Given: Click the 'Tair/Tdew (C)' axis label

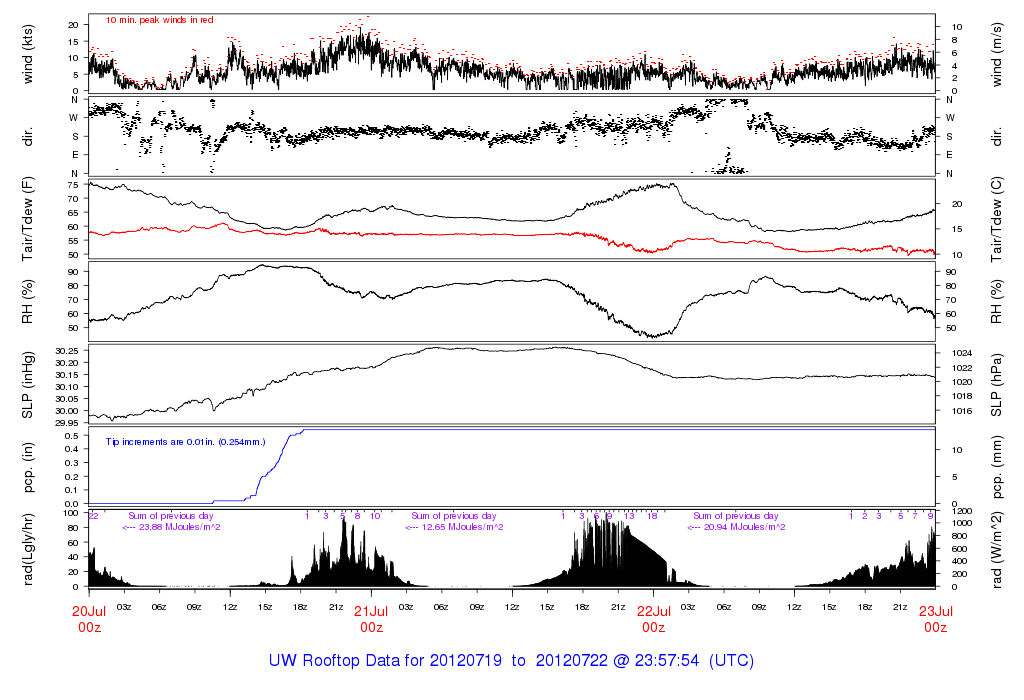Looking at the screenshot, I should click(997, 219).
